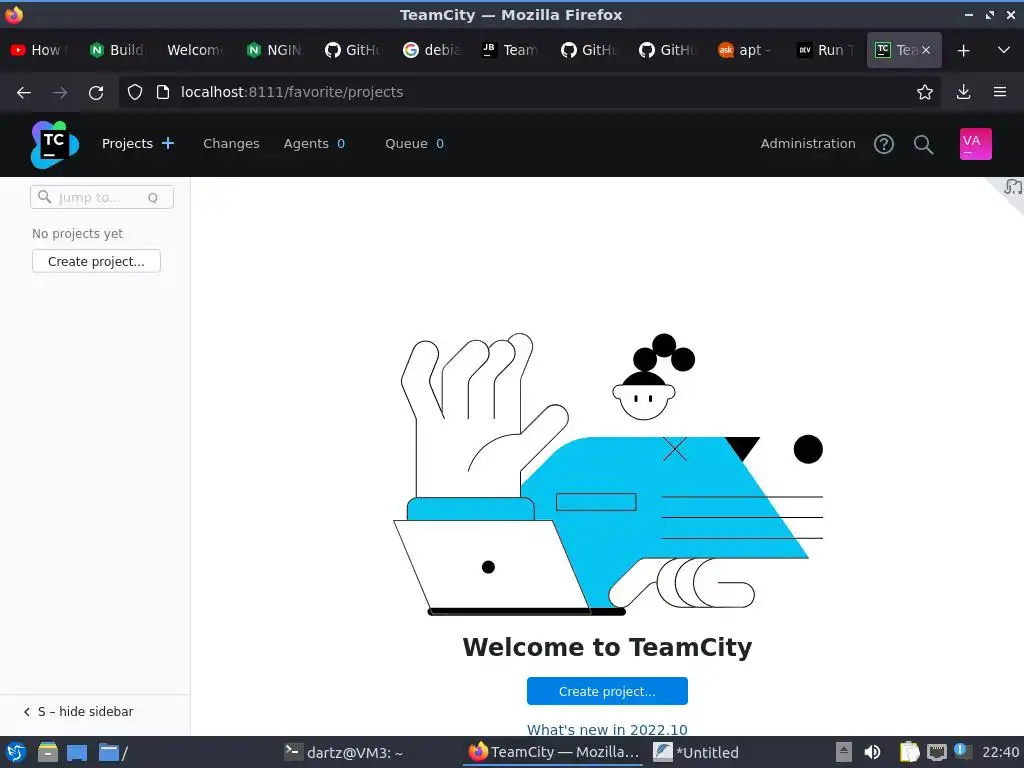The image size is (1024, 768).
Task: Go back with the browser back arrow
Action: 24,93
